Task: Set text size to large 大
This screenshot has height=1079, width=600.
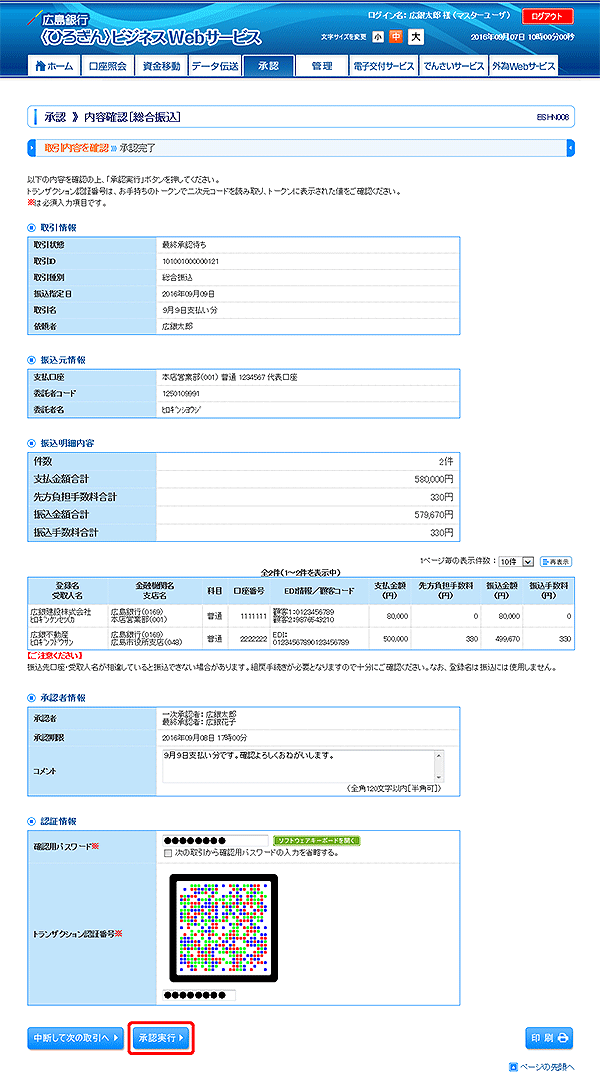Action: (416, 37)
